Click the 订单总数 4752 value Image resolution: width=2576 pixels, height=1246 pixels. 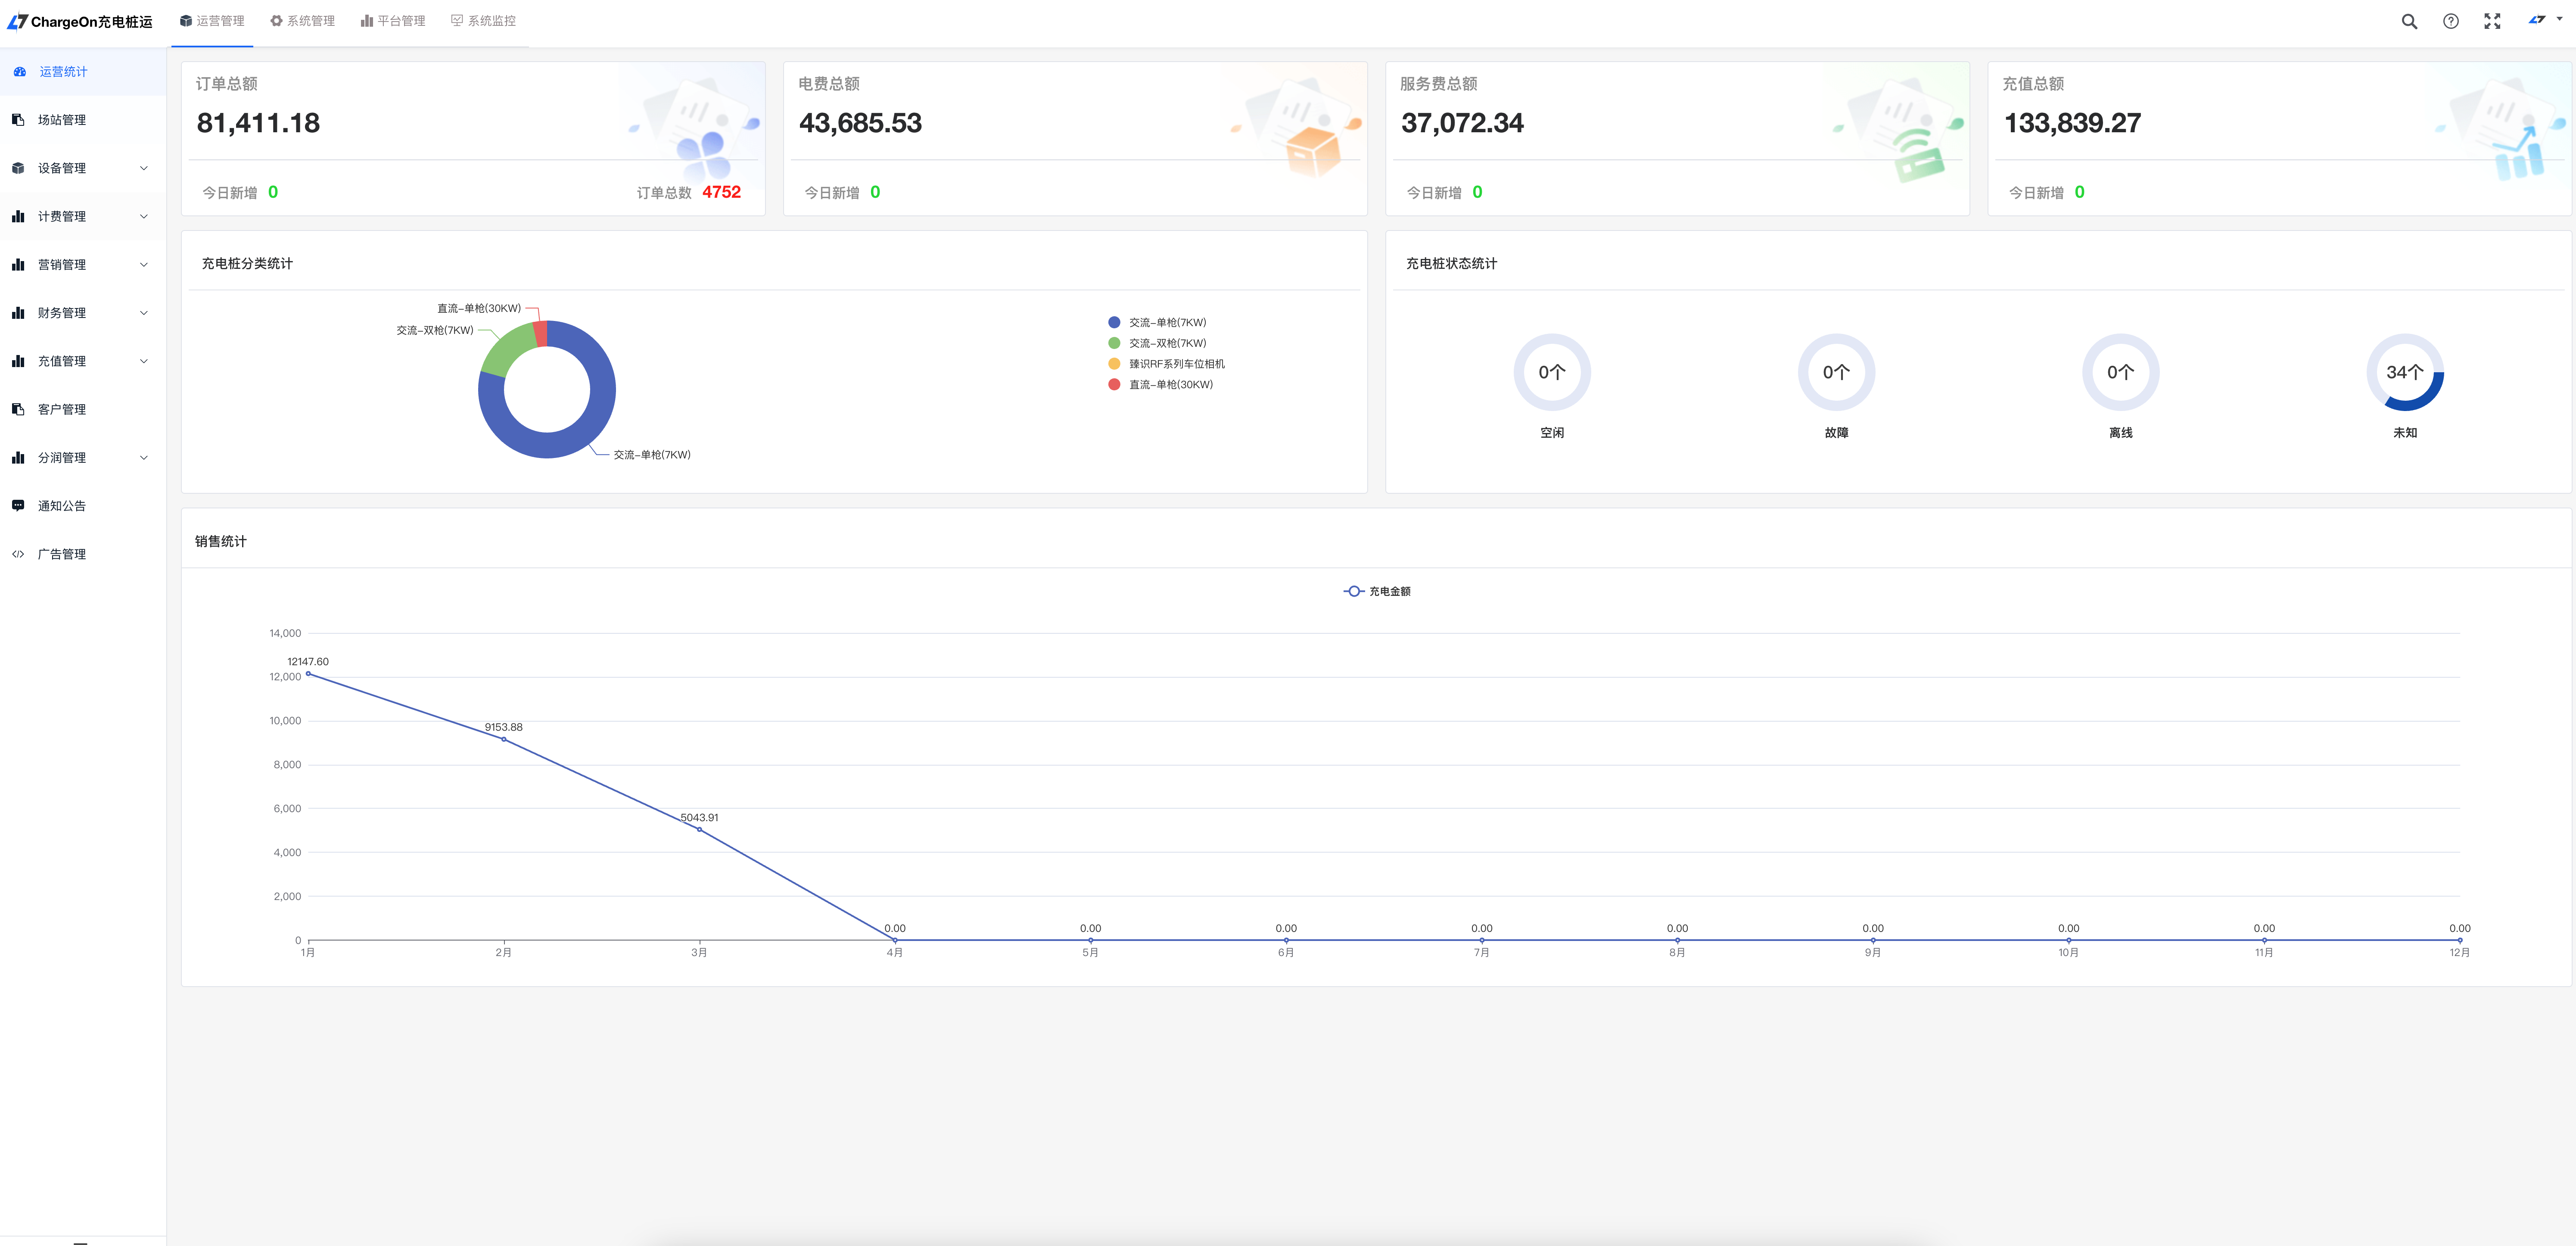[x=721, y=192]
